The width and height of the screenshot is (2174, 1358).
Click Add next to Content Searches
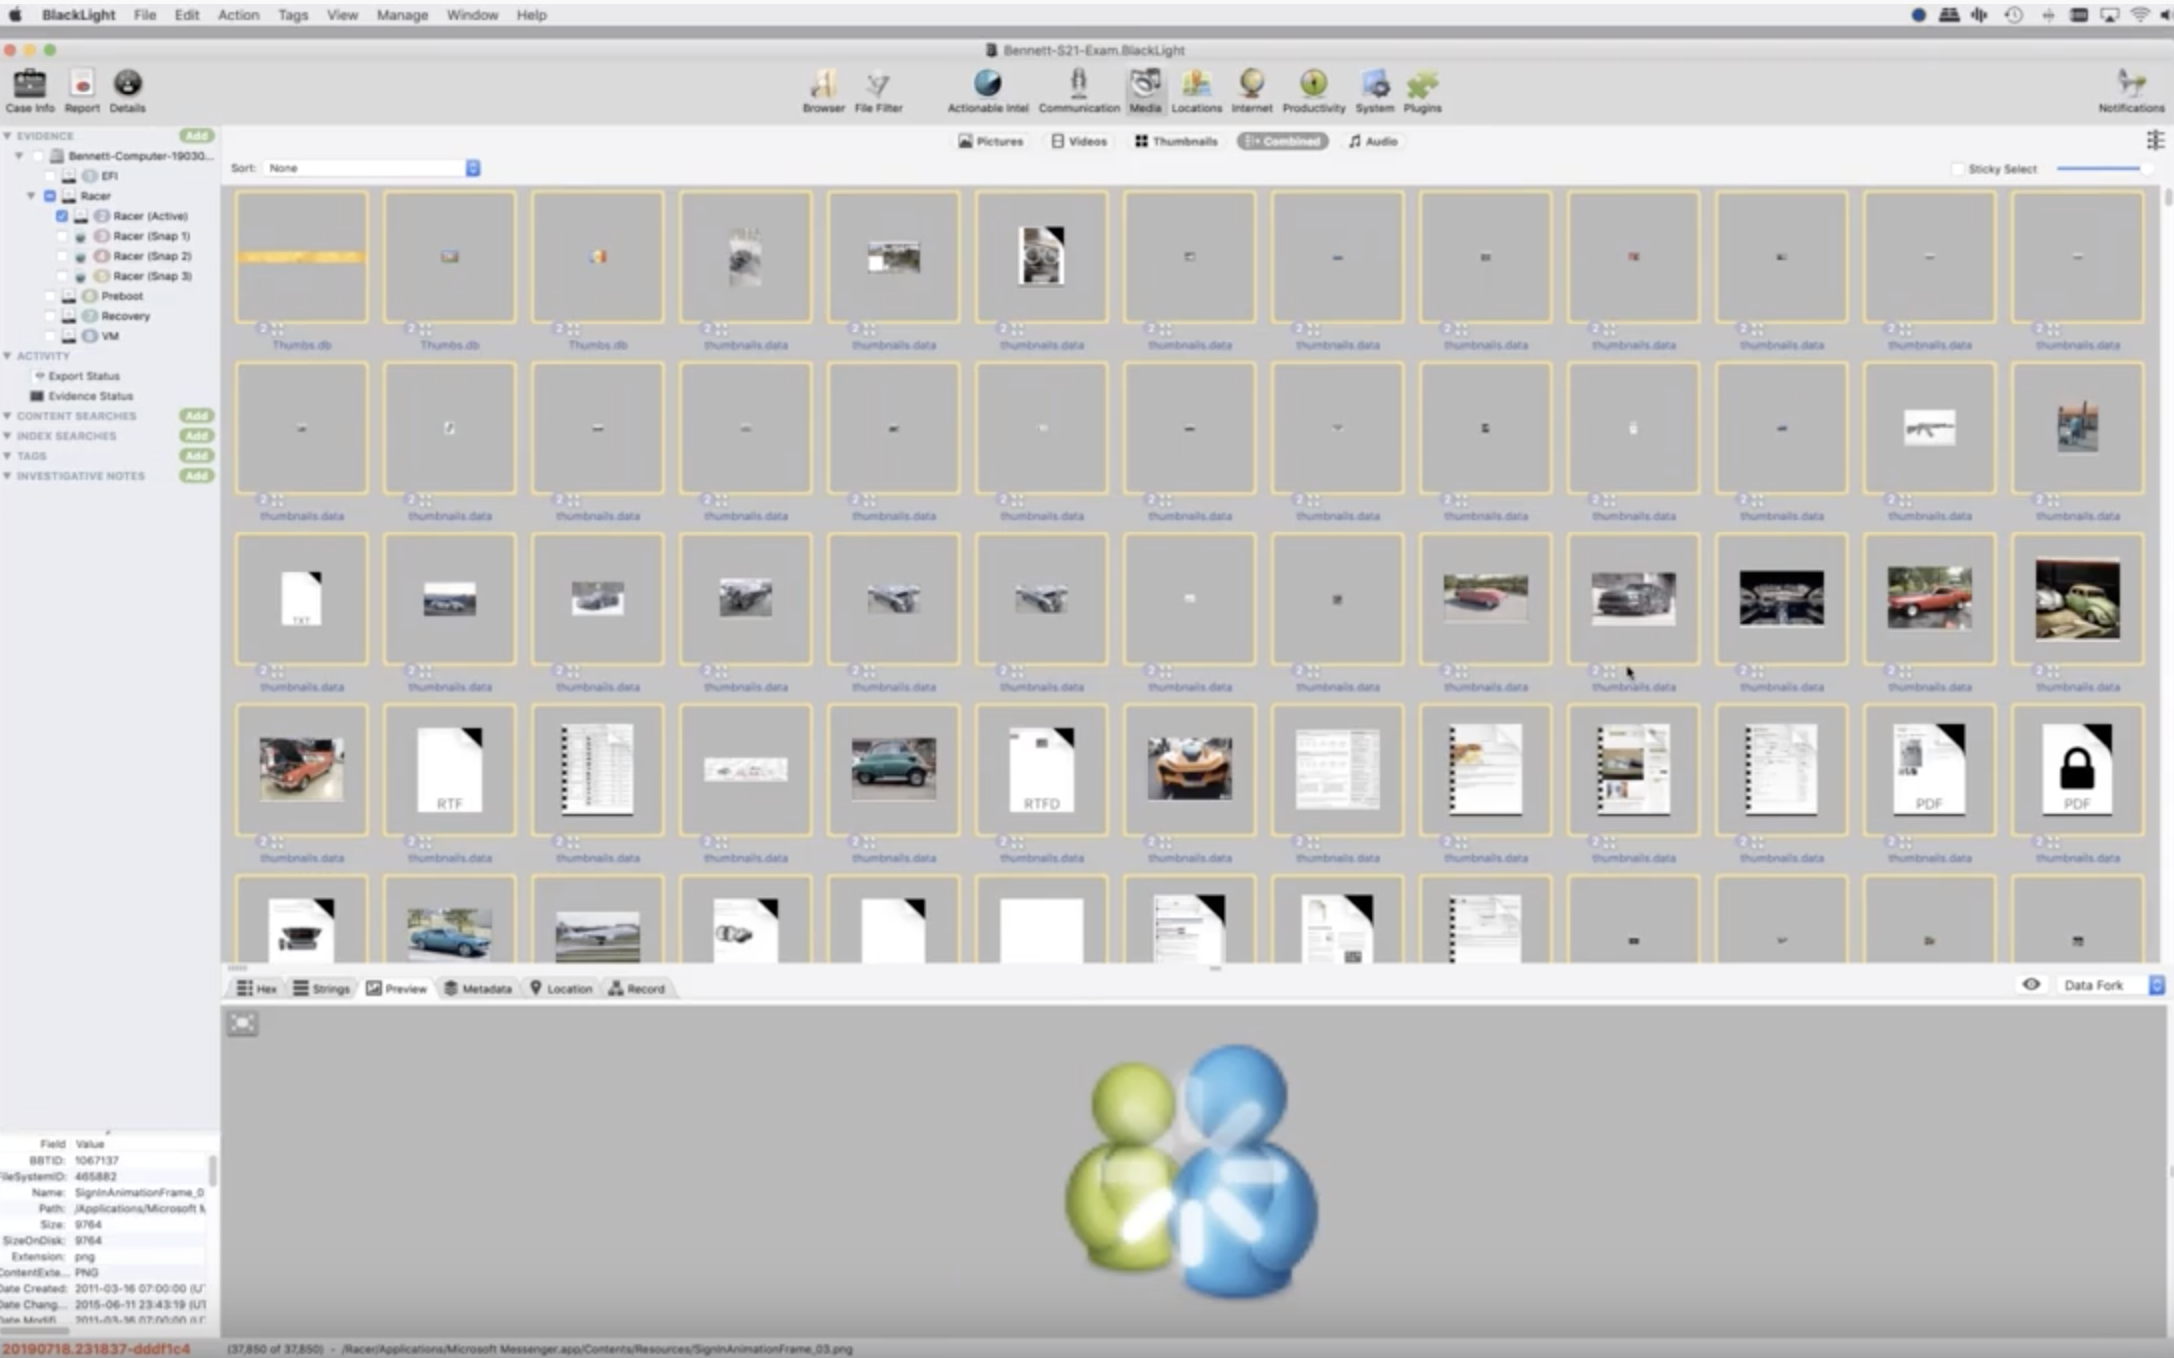coord(196,416)
